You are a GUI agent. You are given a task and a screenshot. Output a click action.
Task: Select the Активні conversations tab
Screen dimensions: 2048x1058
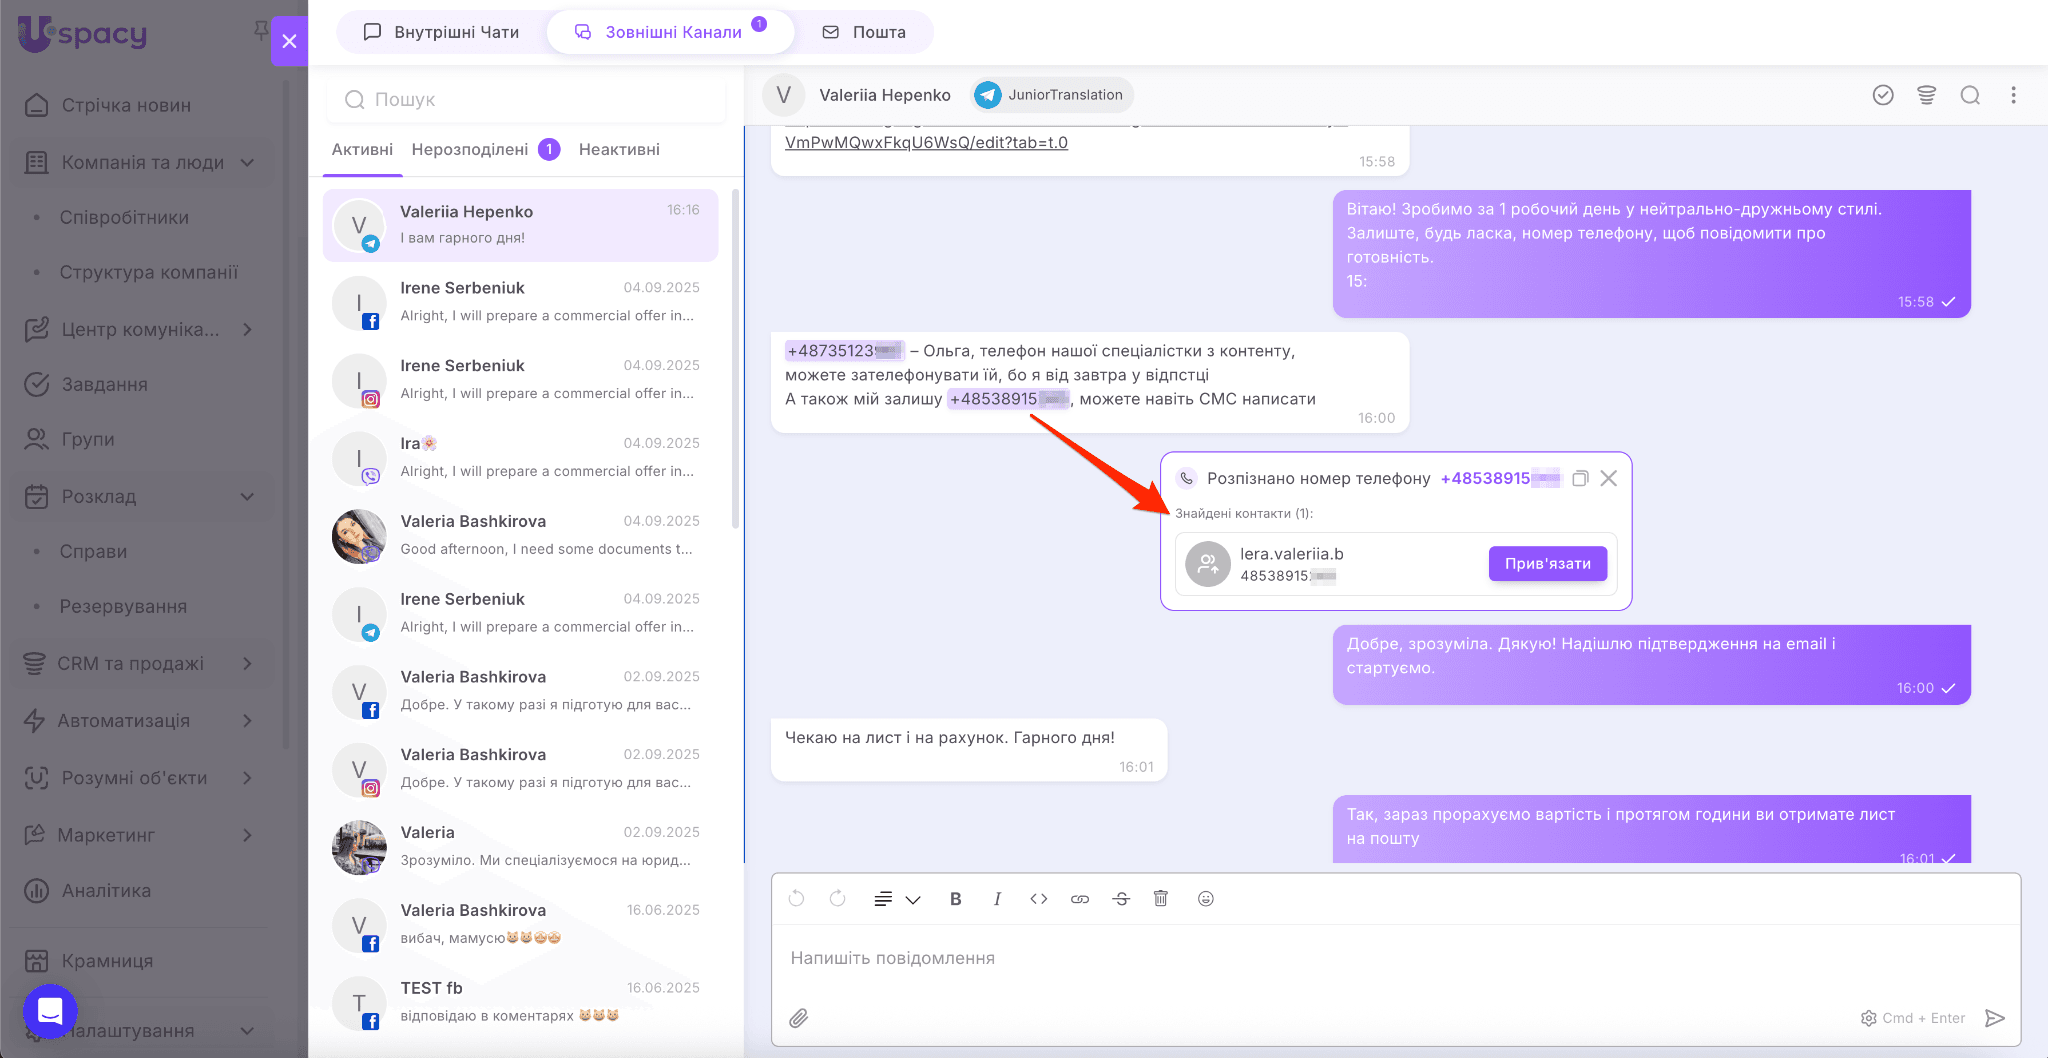[362, 149]
